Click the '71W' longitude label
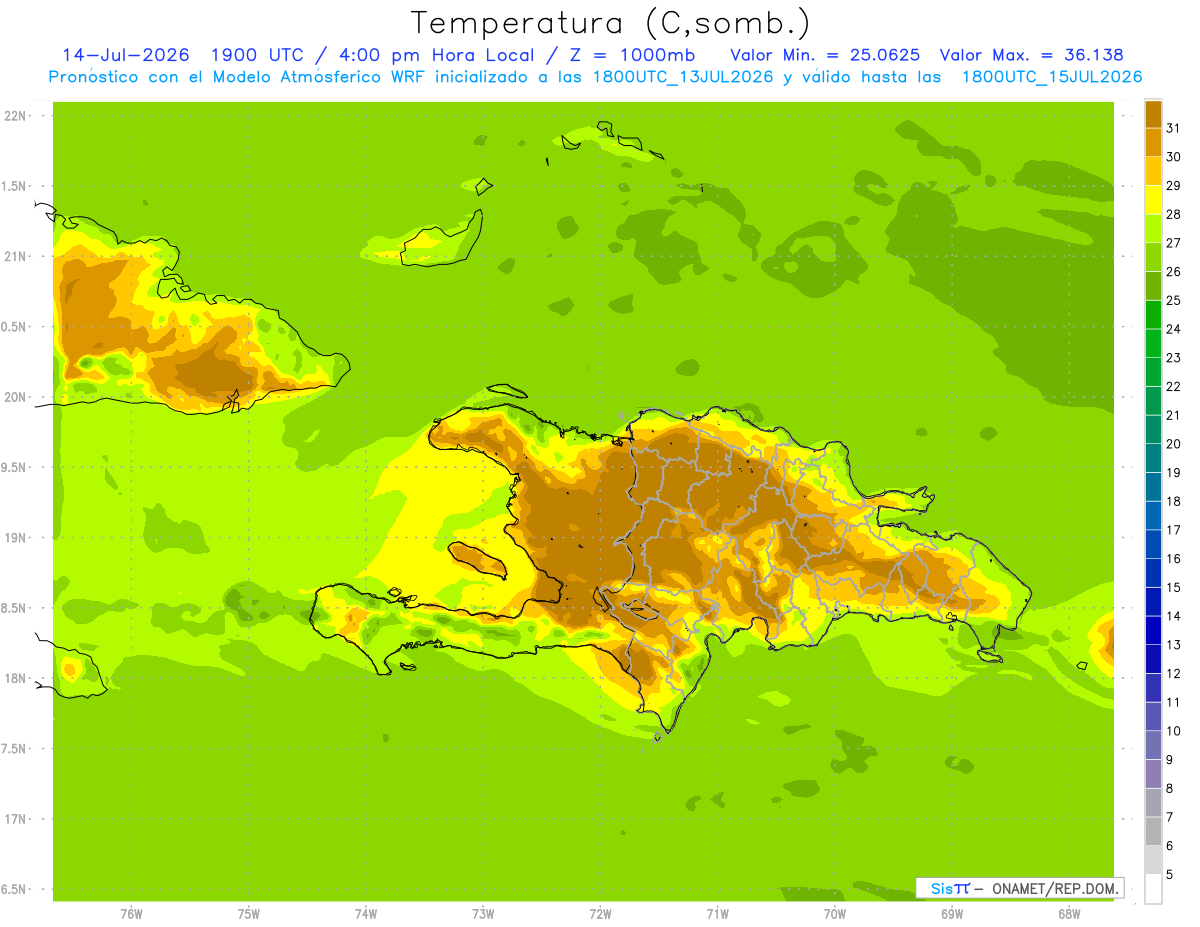 tap(717, 913)
